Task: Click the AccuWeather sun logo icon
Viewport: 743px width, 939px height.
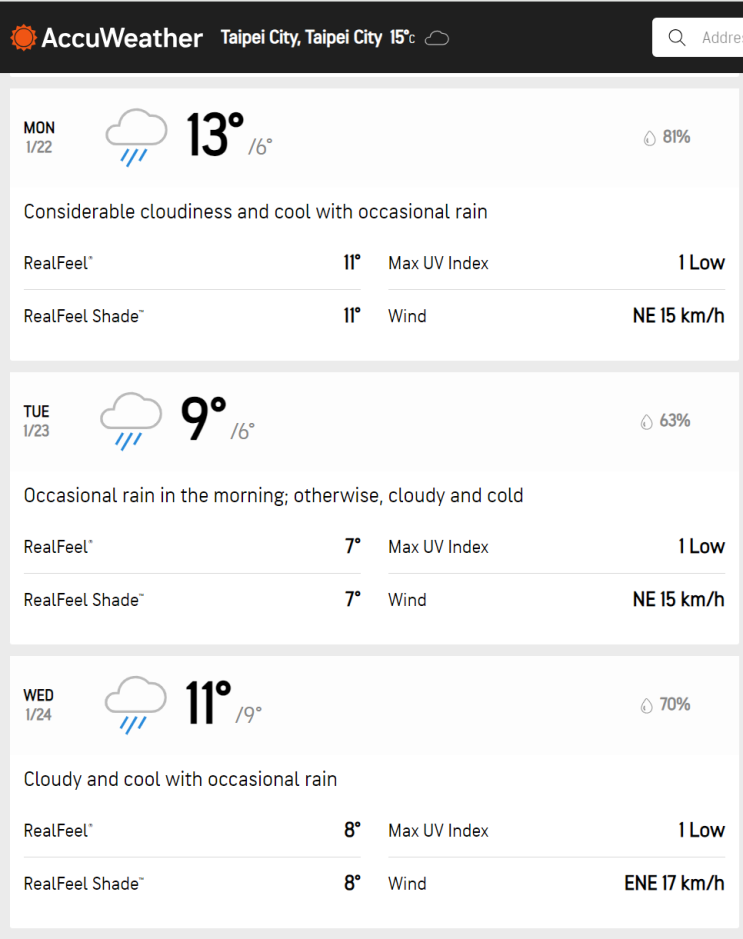Action: [x=23, y=38]
